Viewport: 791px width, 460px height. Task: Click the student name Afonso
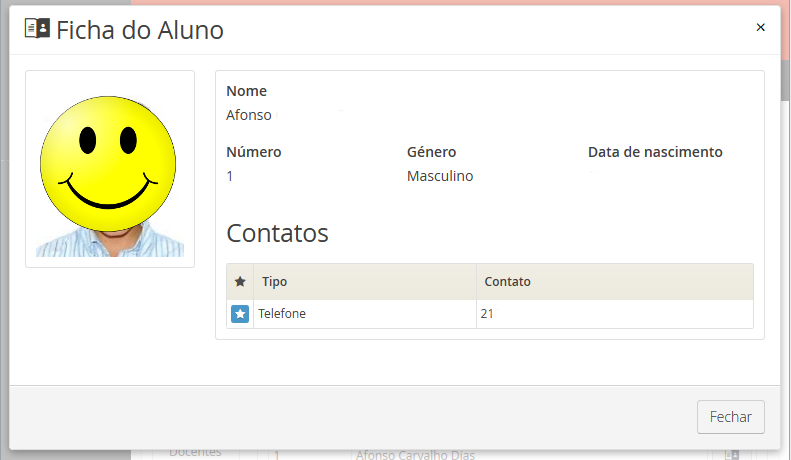249,115
